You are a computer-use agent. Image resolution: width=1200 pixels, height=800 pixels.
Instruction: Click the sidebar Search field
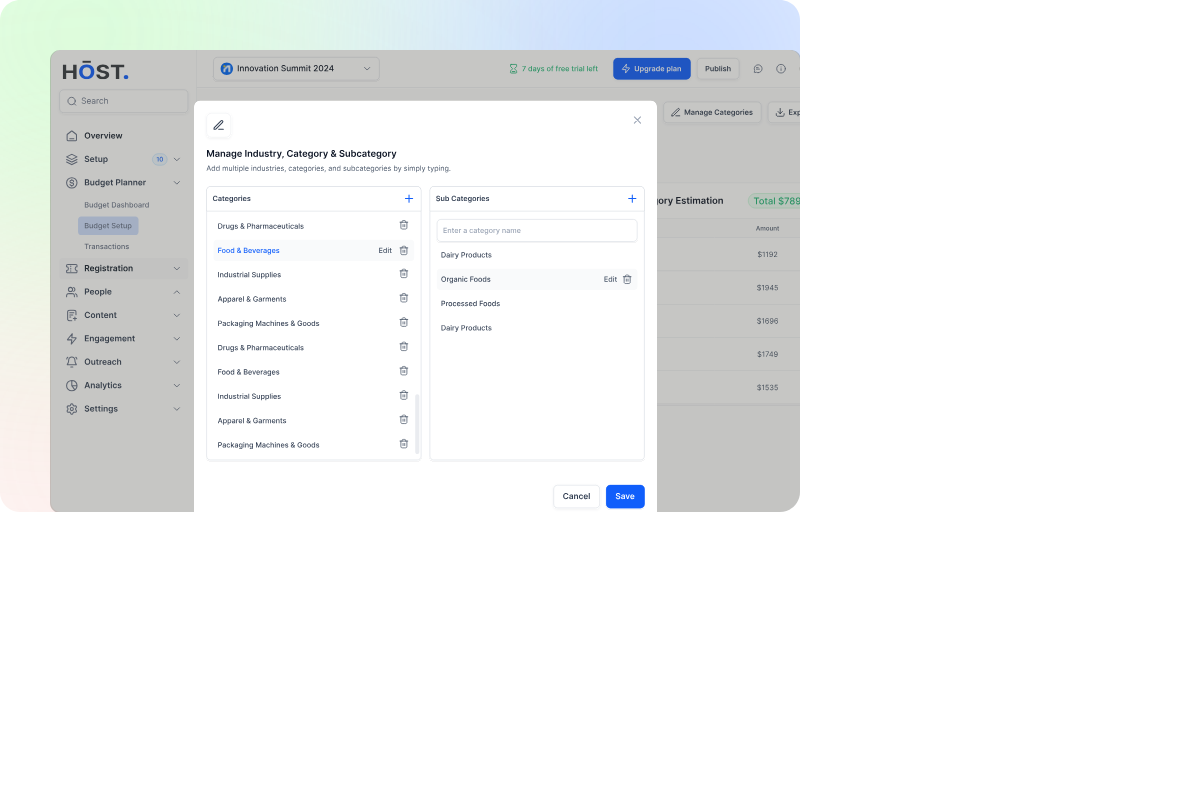123,101
